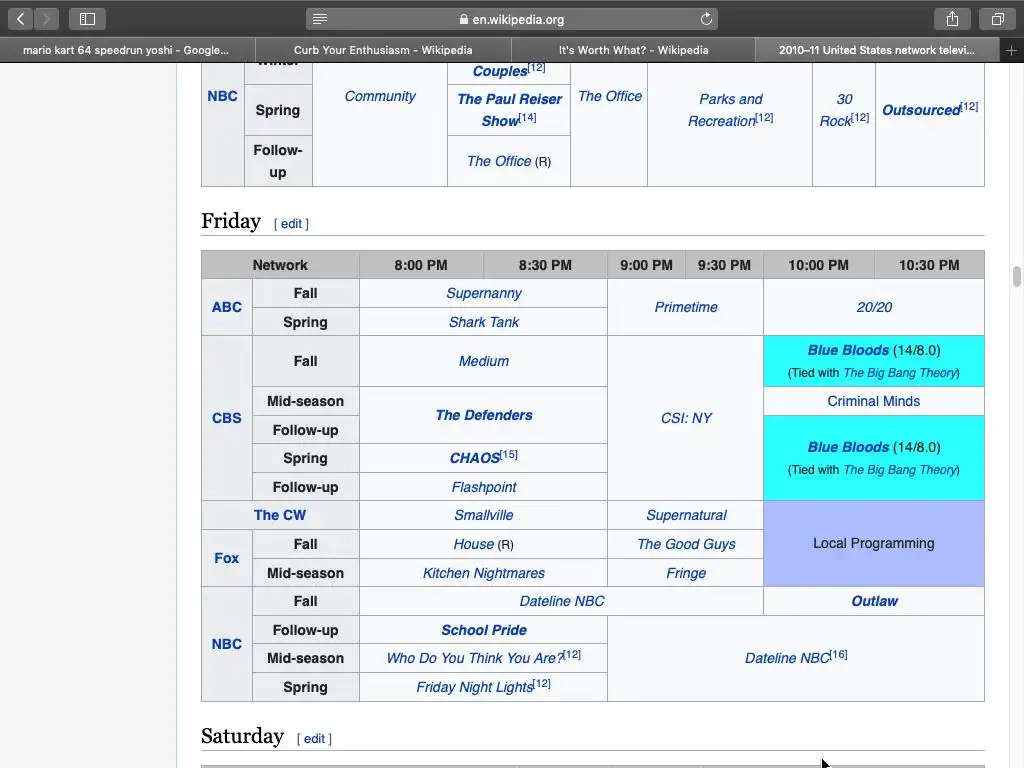Open the Share sheet icon
Viewport: 1024px width, 768px height.
click(952, 19)
